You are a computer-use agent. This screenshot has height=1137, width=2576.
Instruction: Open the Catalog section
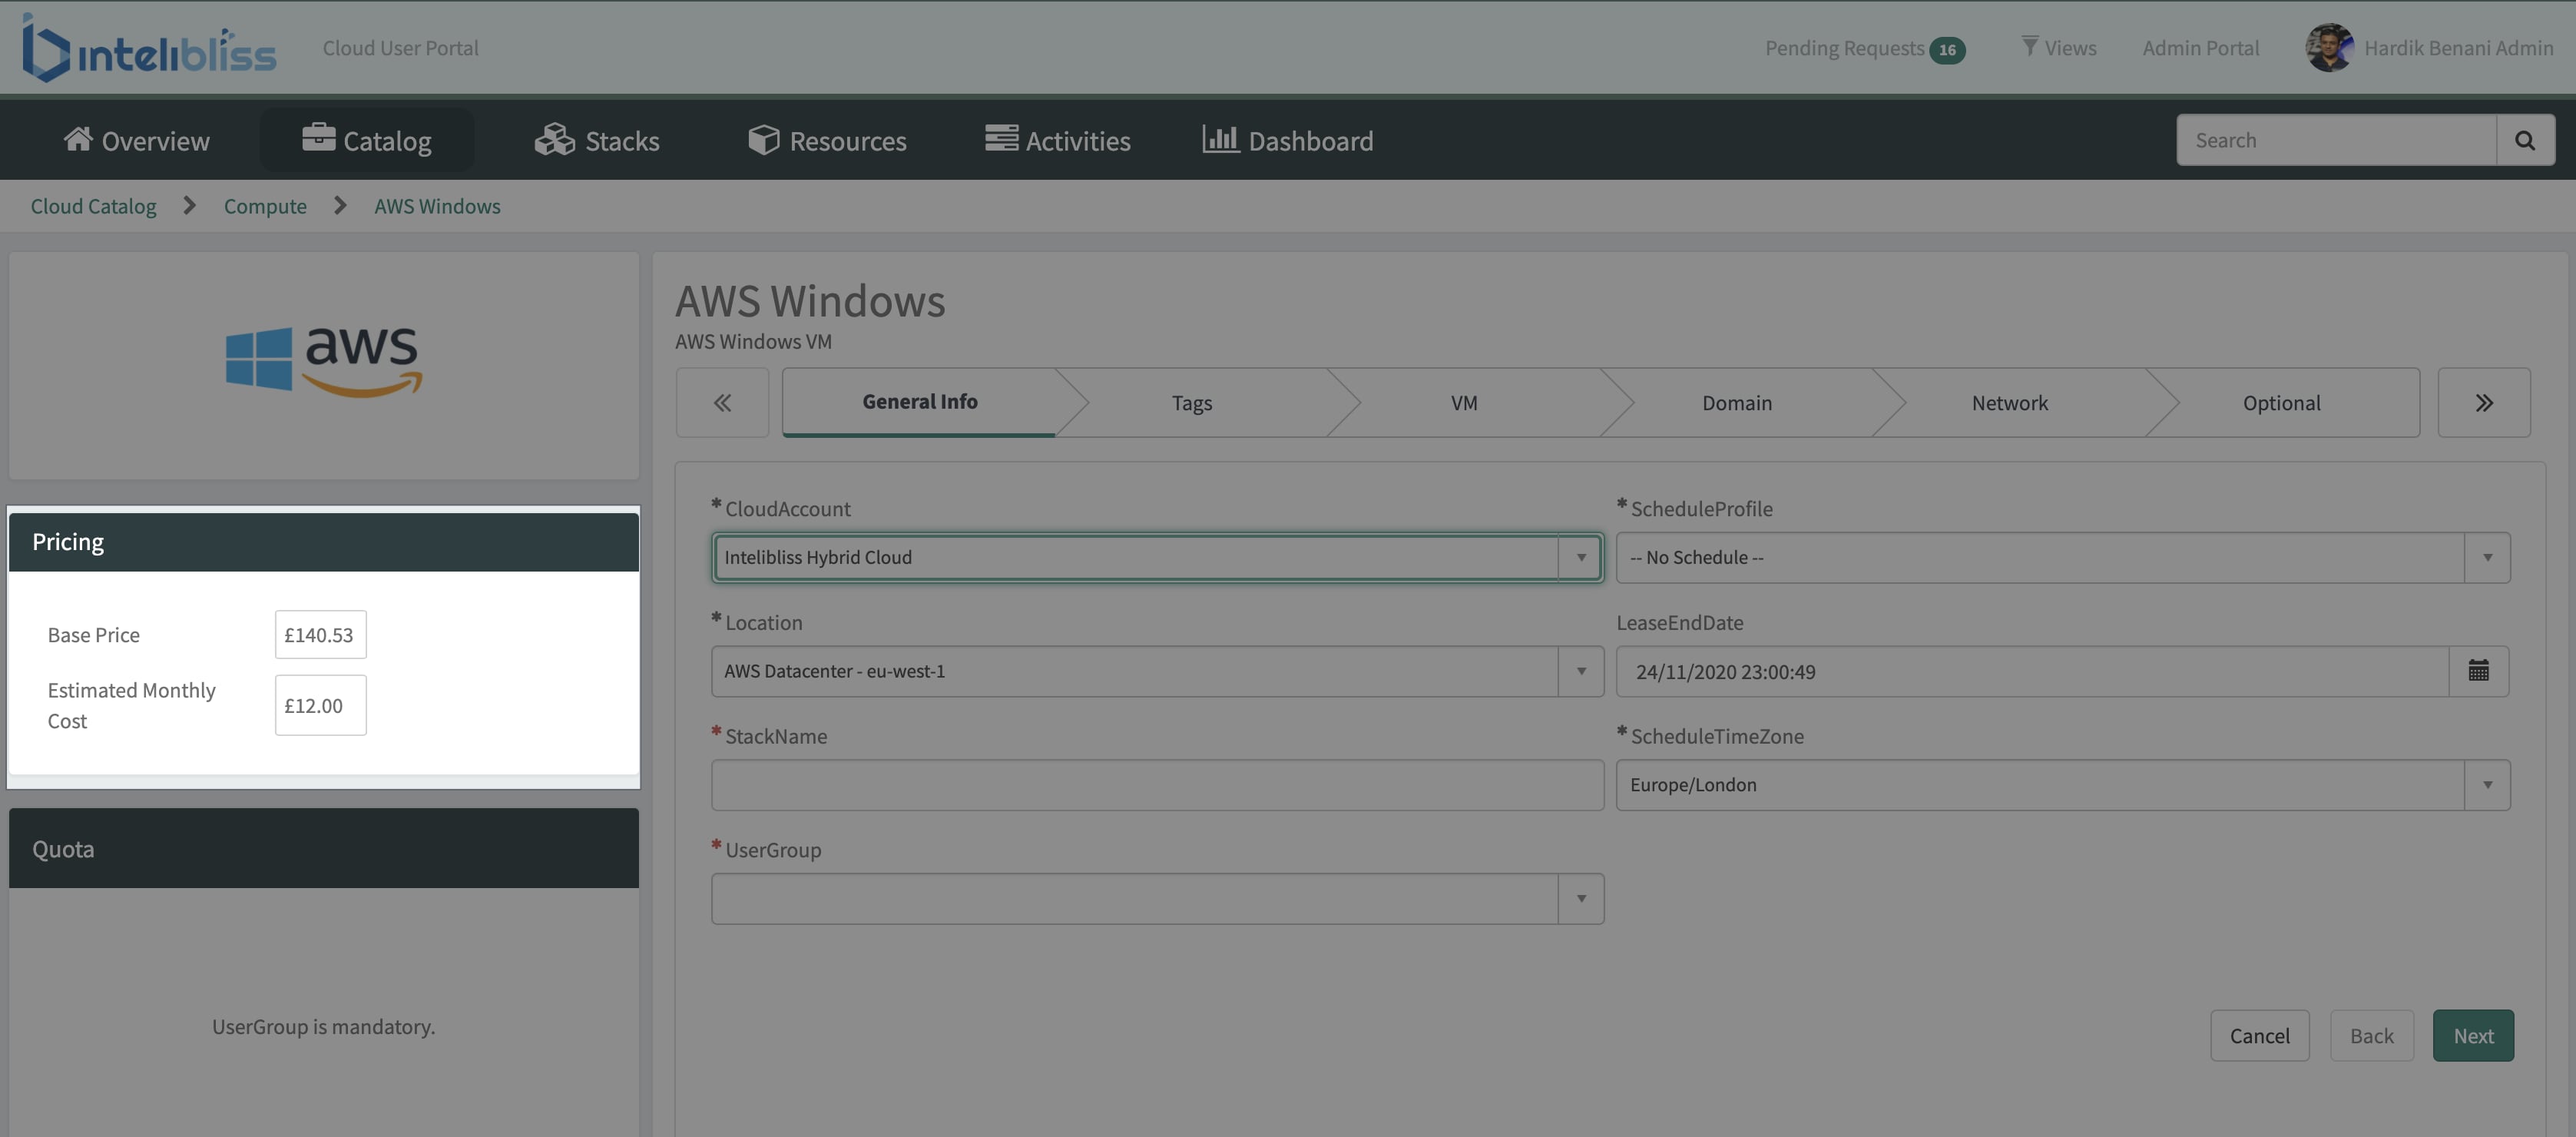366,140
